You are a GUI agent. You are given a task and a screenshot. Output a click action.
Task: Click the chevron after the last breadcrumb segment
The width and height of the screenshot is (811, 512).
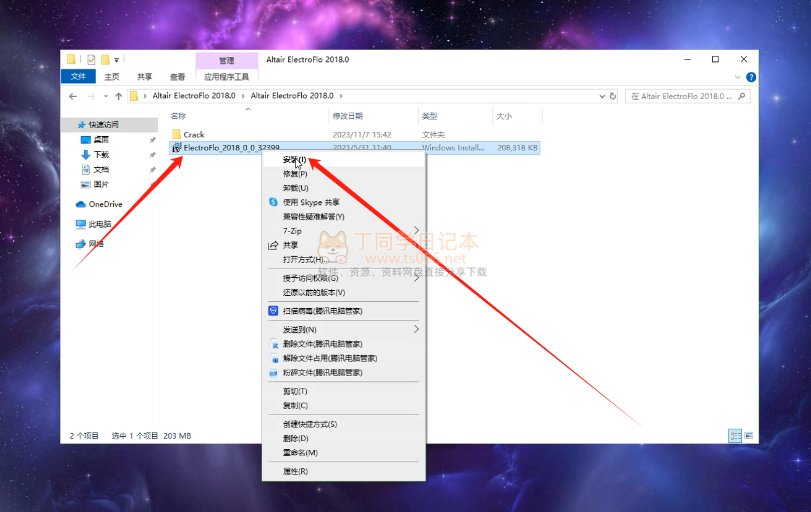341,96
